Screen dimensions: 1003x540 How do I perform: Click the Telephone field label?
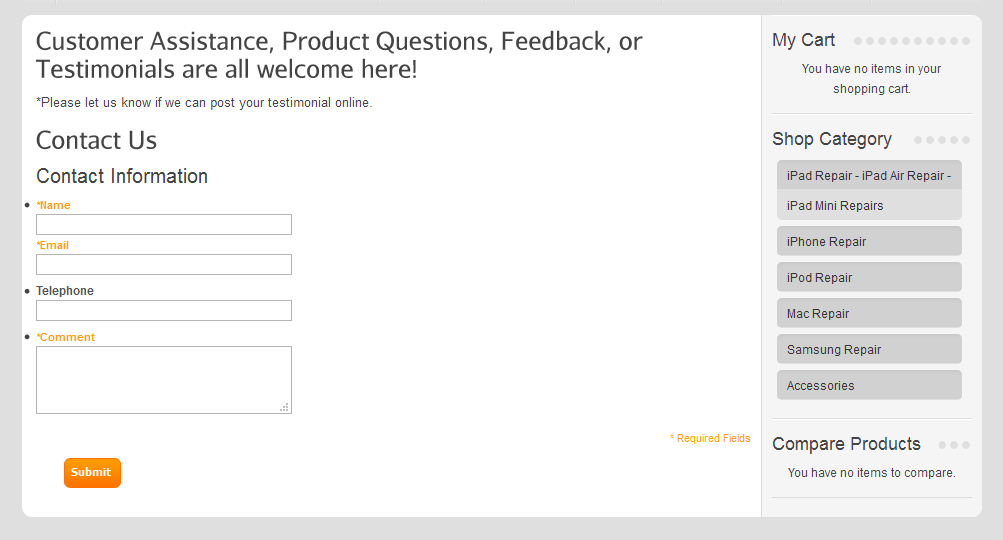(65, 291)
